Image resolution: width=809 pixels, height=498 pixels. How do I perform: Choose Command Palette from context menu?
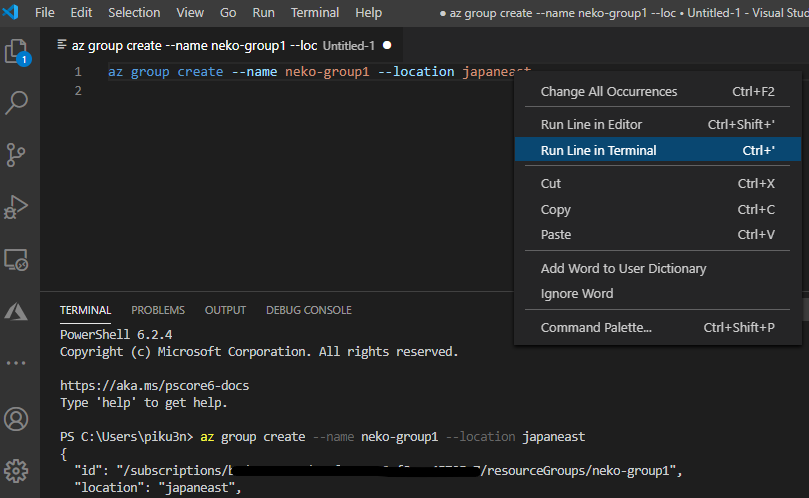[658, 327]
